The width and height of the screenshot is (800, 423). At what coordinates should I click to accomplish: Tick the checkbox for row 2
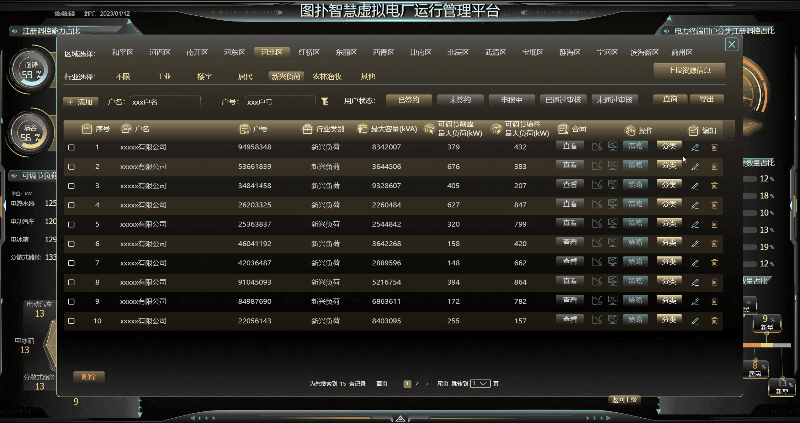71,167
